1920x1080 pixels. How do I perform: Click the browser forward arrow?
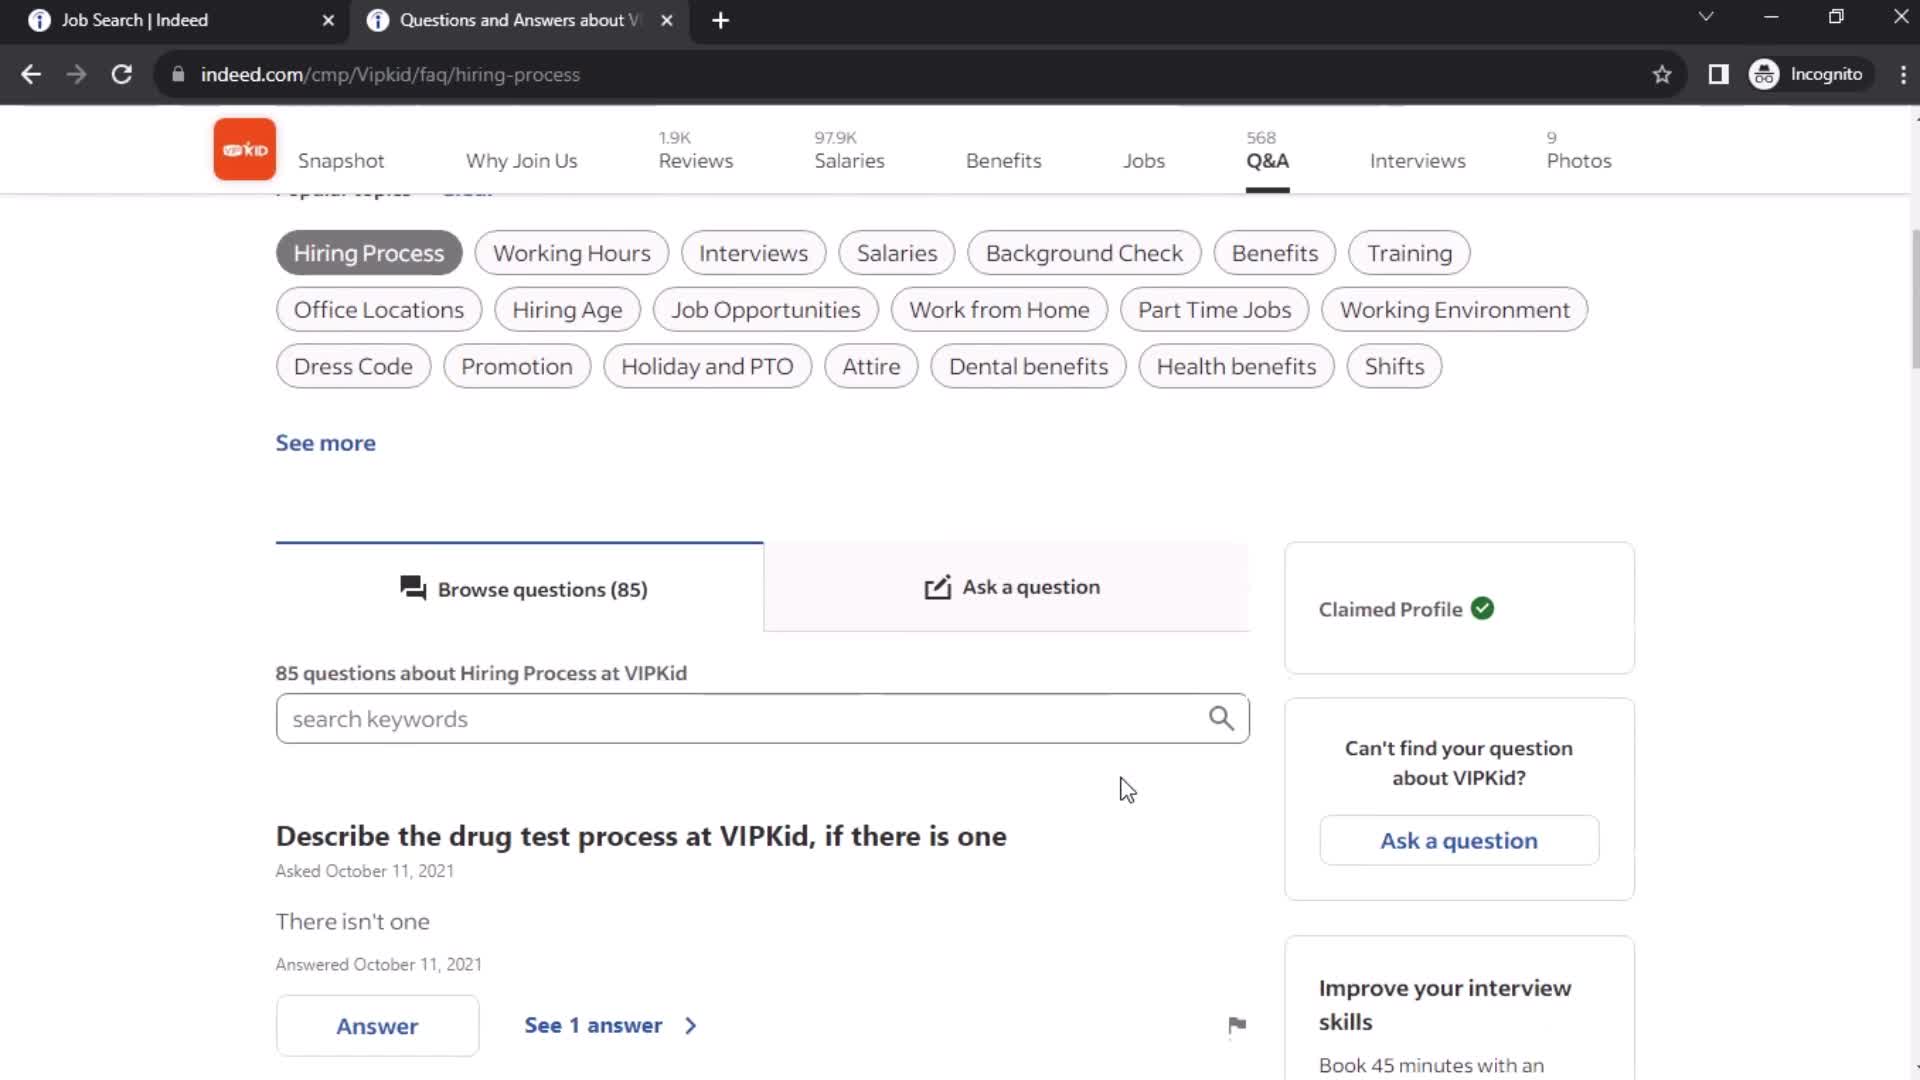tap(76, 74)
